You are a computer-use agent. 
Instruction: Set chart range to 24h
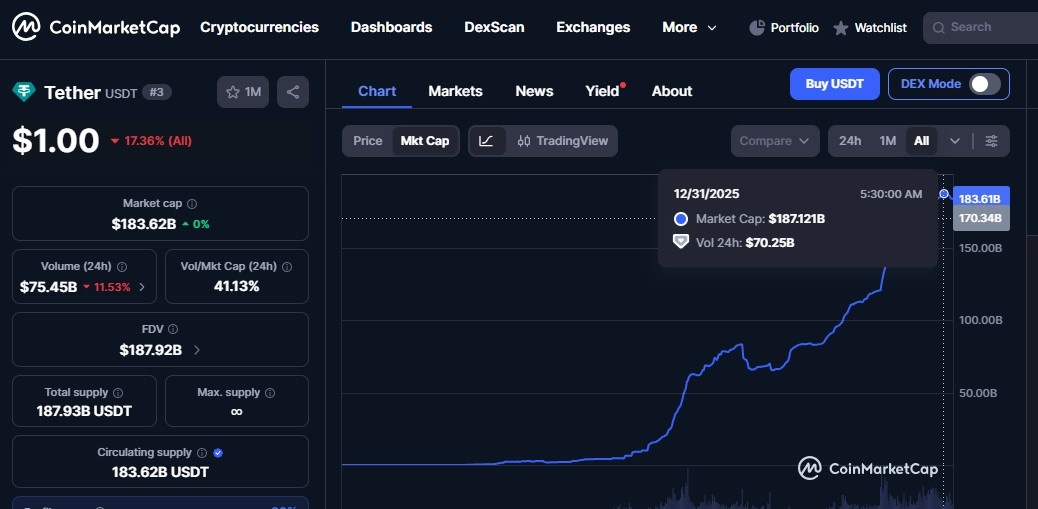(850, 141)
